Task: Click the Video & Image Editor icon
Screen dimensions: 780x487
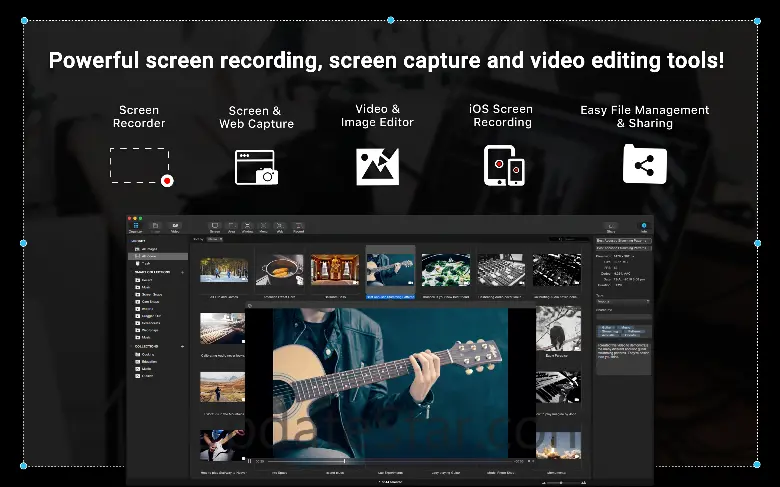Action: click(377, 166)
